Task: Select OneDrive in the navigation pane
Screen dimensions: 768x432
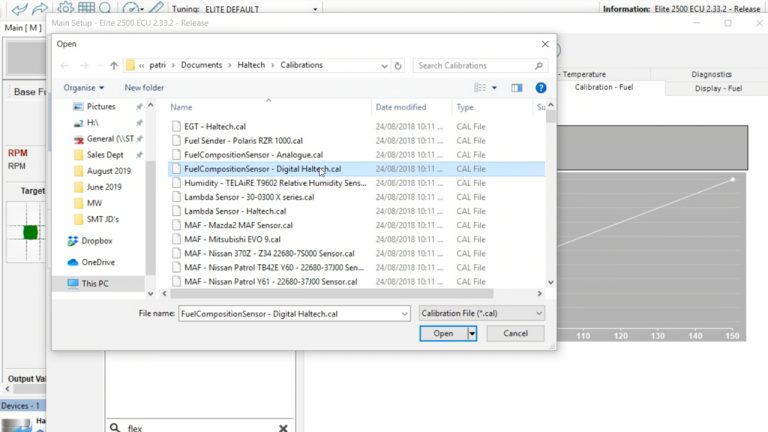Action: coord(98,262)
